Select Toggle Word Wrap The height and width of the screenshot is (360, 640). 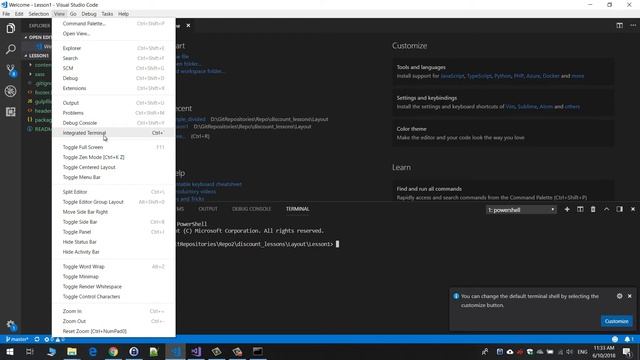point(113,267)
